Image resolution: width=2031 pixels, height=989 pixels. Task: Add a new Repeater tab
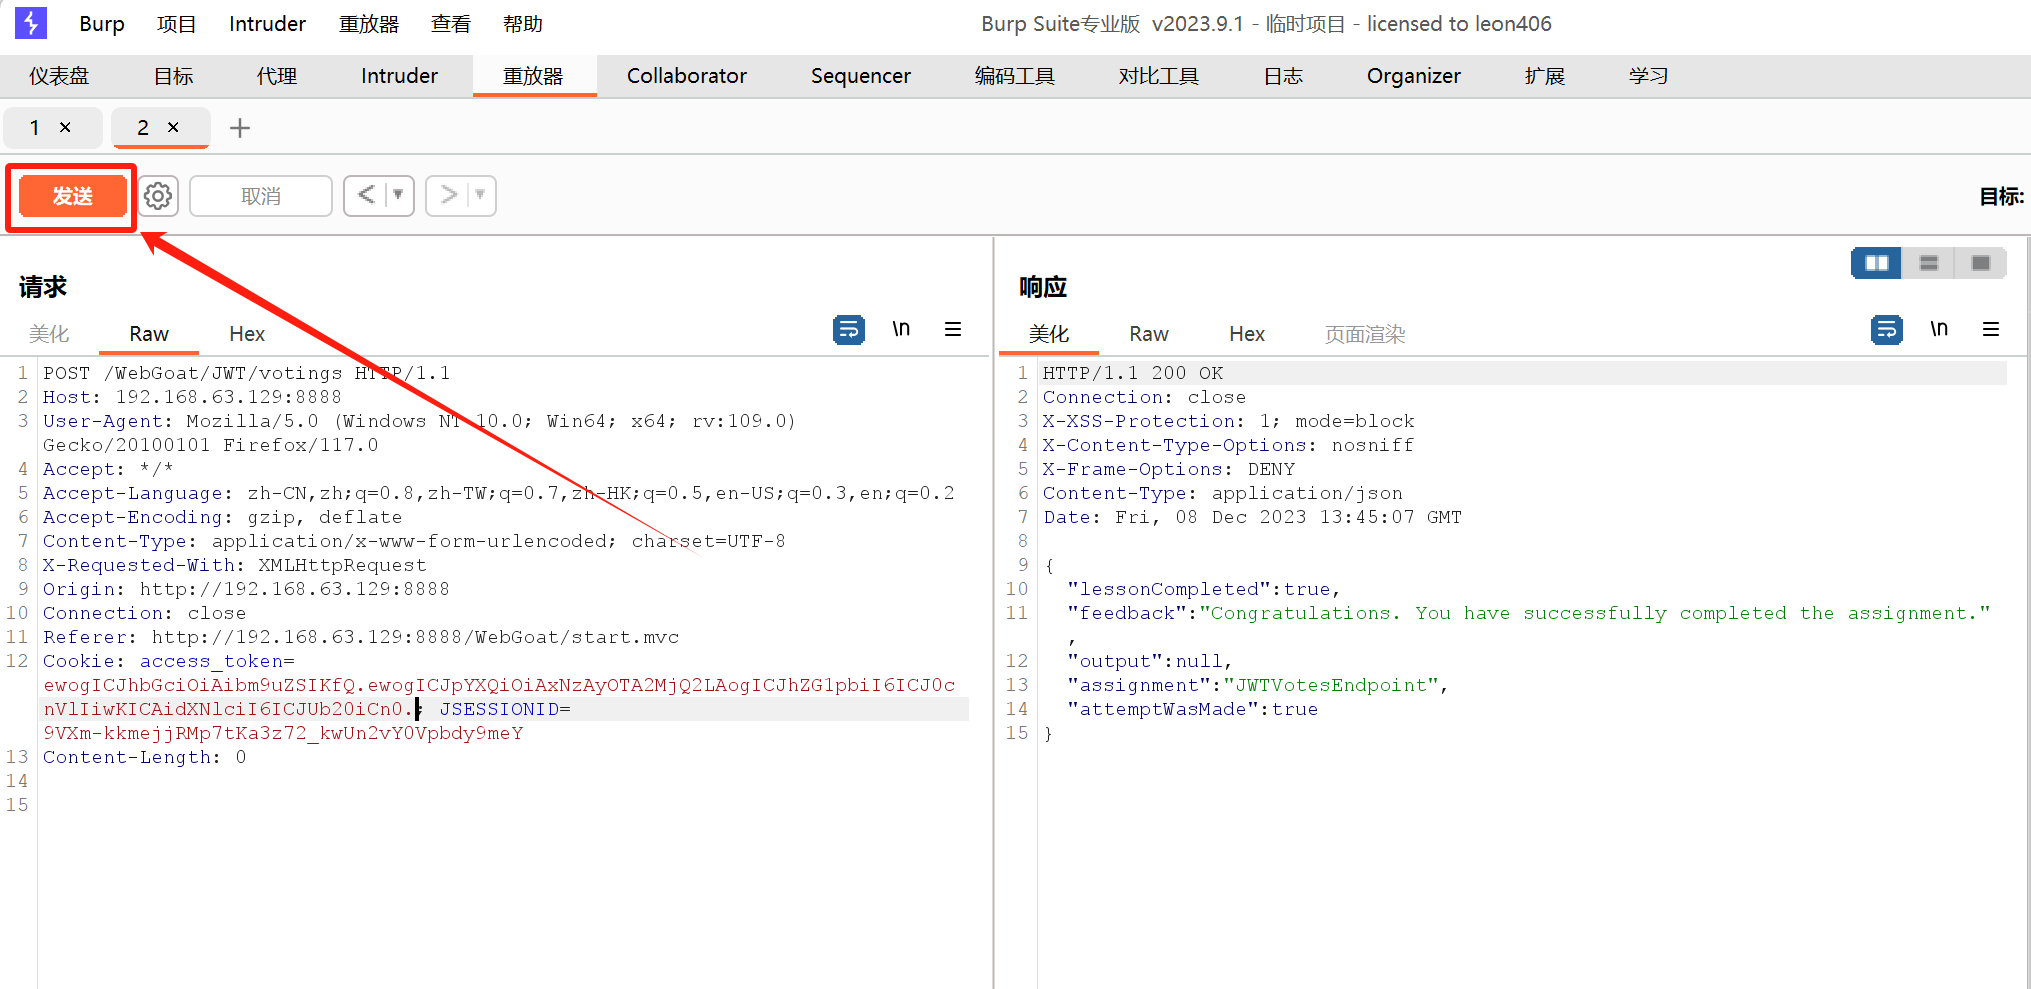click(239, 128)
